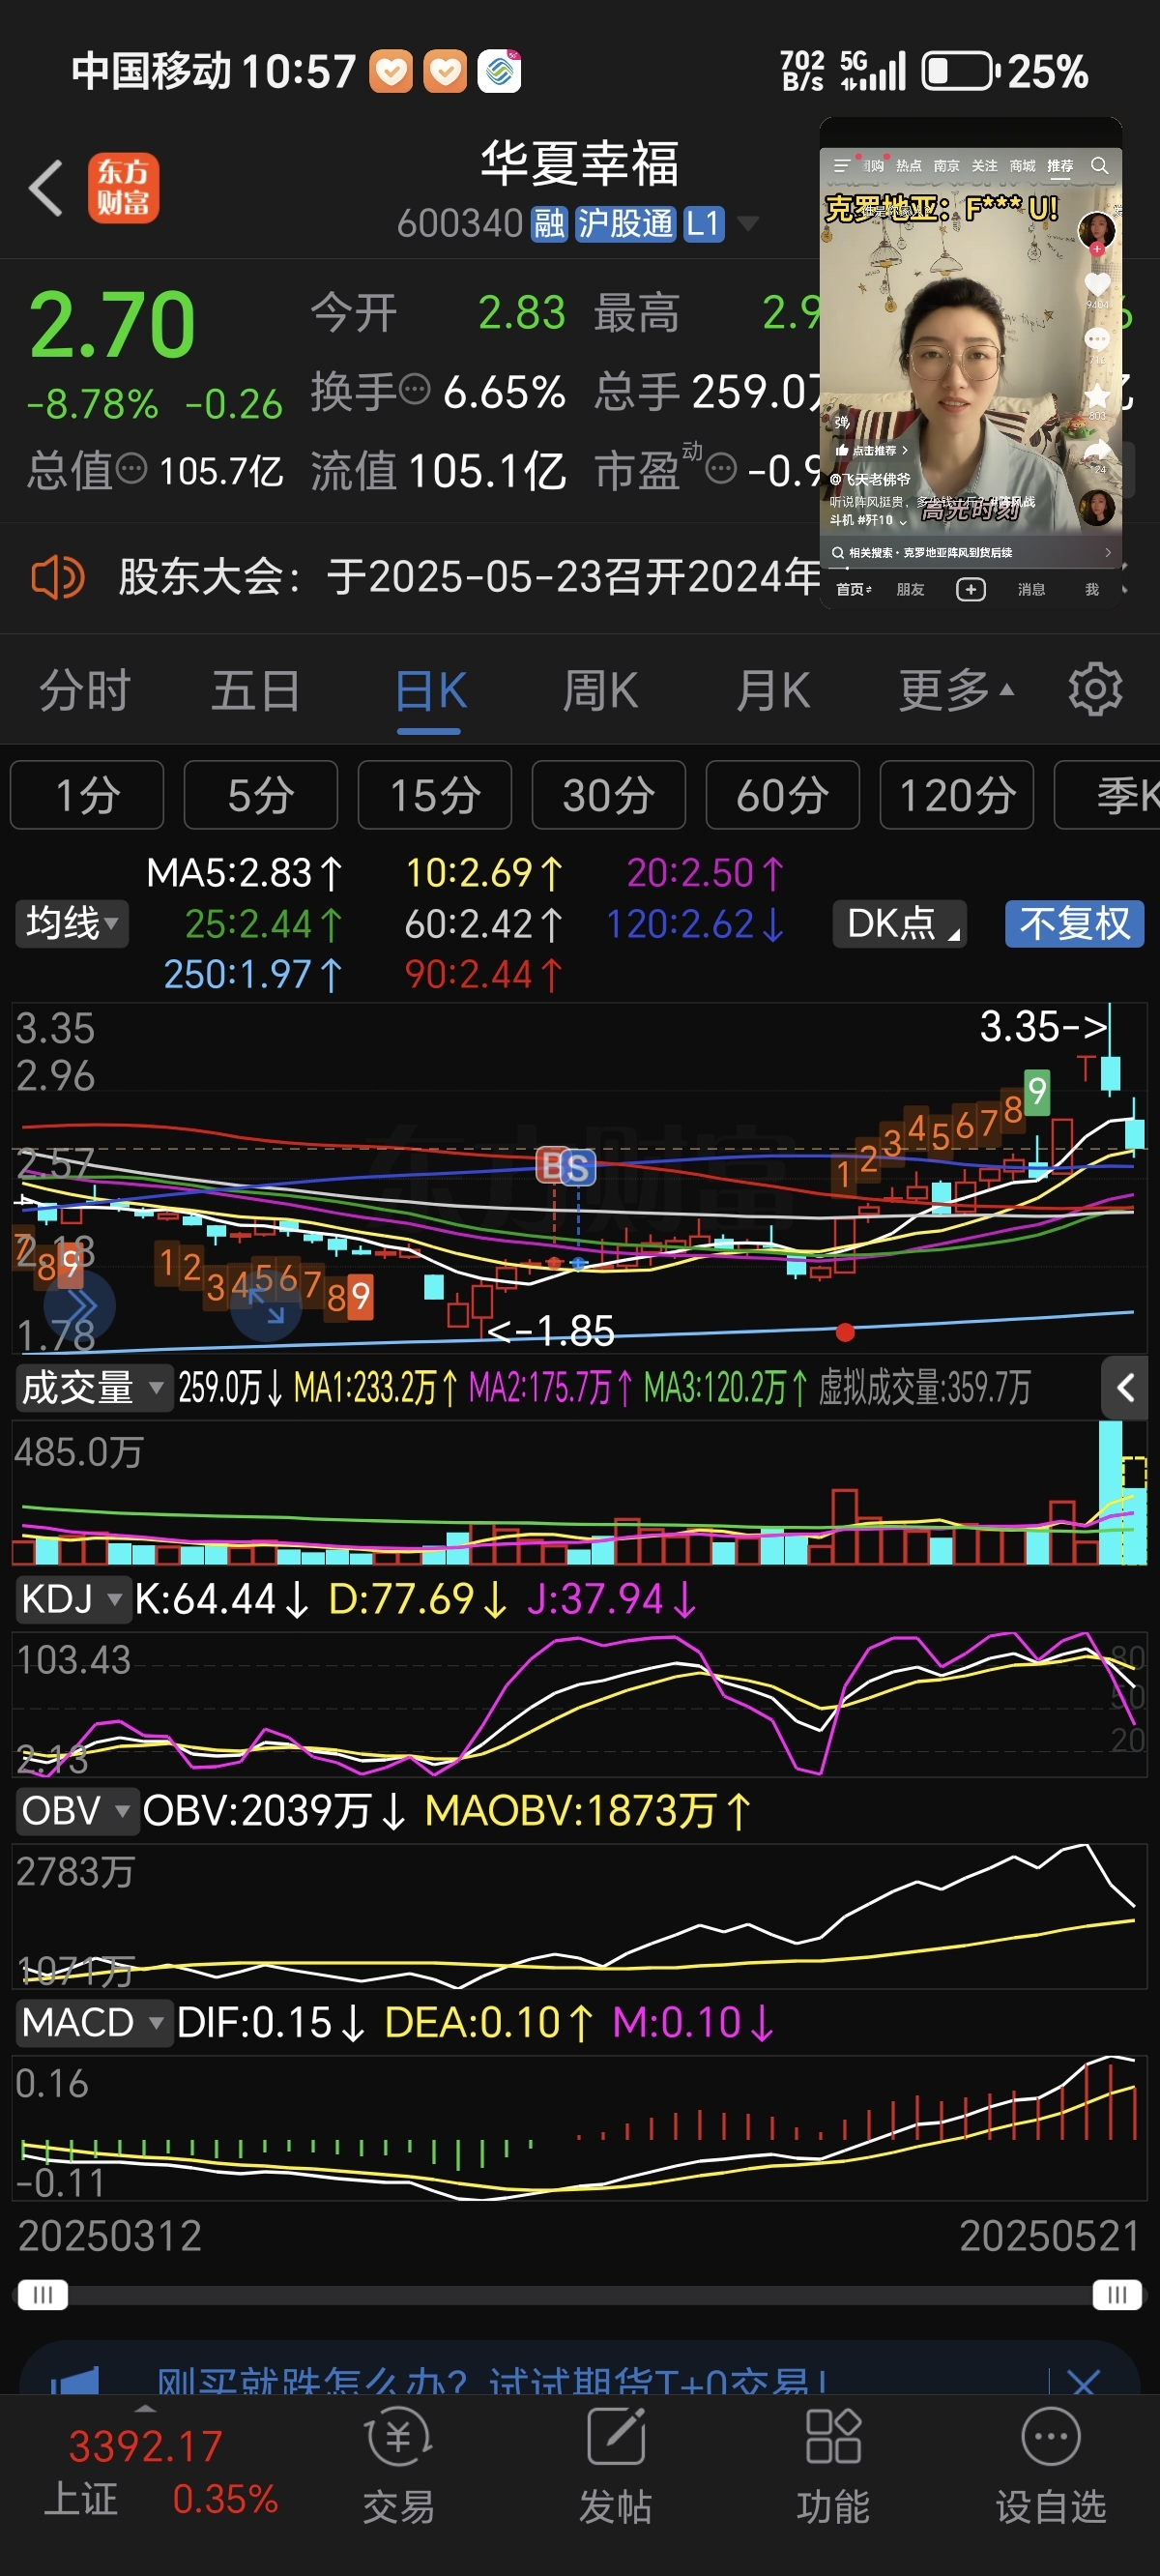Viewport: 1160px width, 2576px height.
Task: Select the 季K period button
Action: click(x=1108, y=795)
